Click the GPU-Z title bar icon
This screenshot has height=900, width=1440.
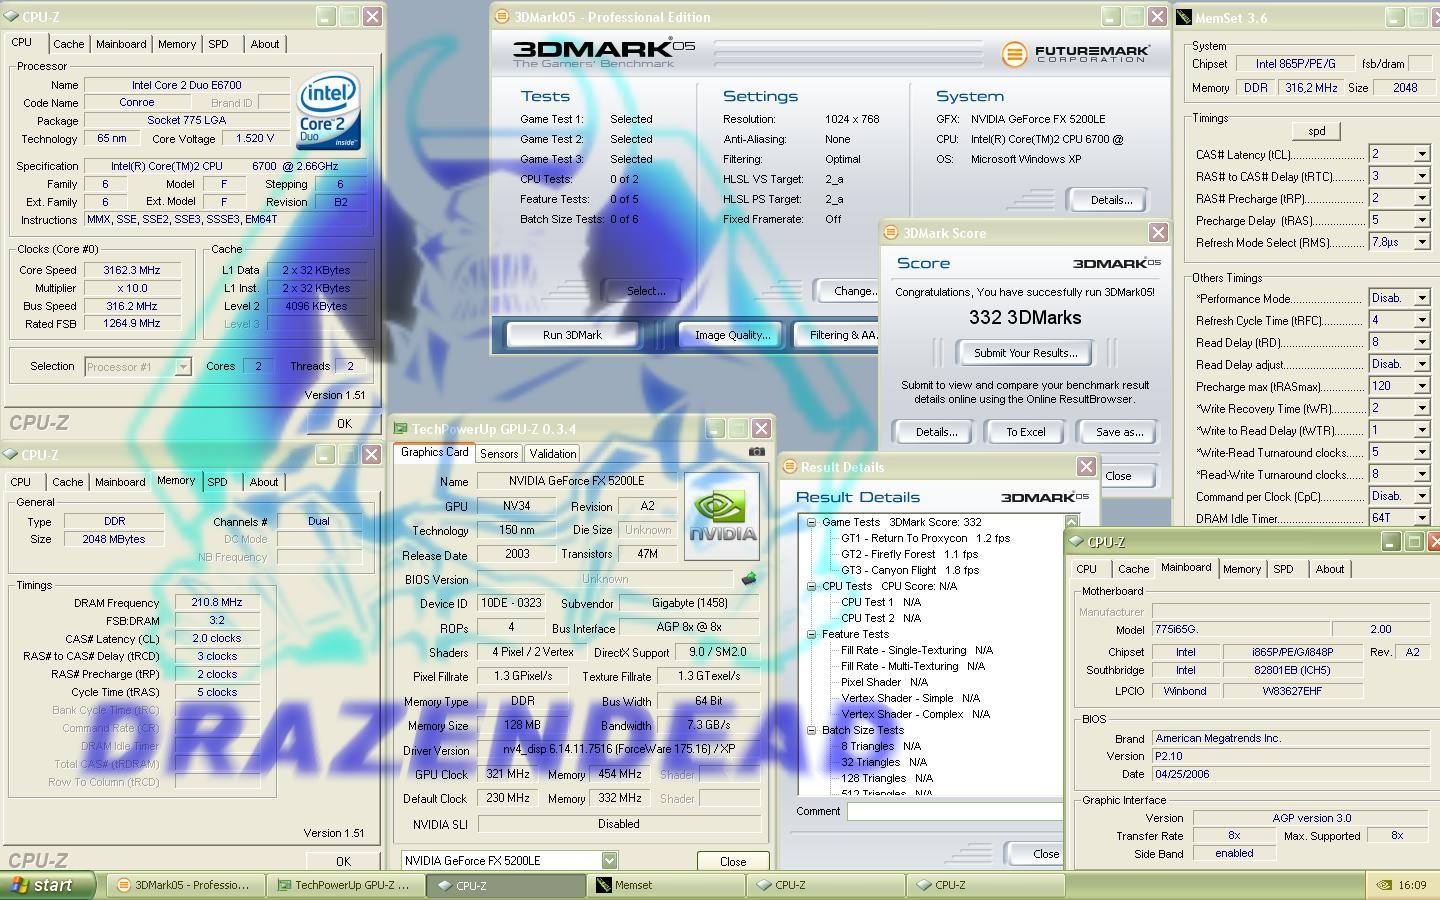[401, 429]
